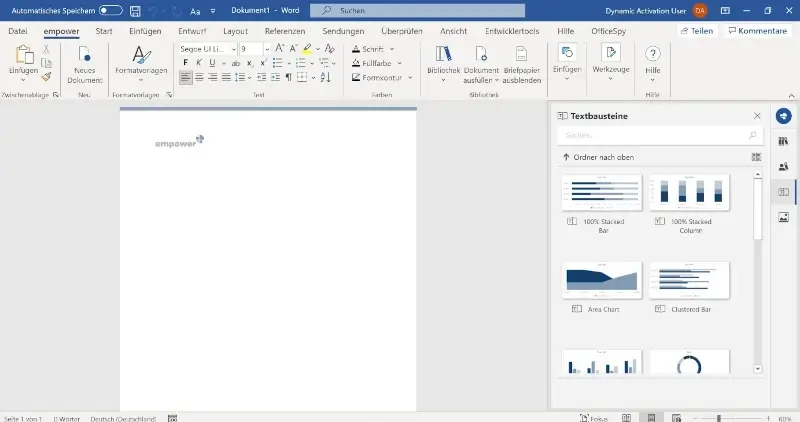Open the Kommentare button
Screen dimensions: 800x422
coord(759,31)
